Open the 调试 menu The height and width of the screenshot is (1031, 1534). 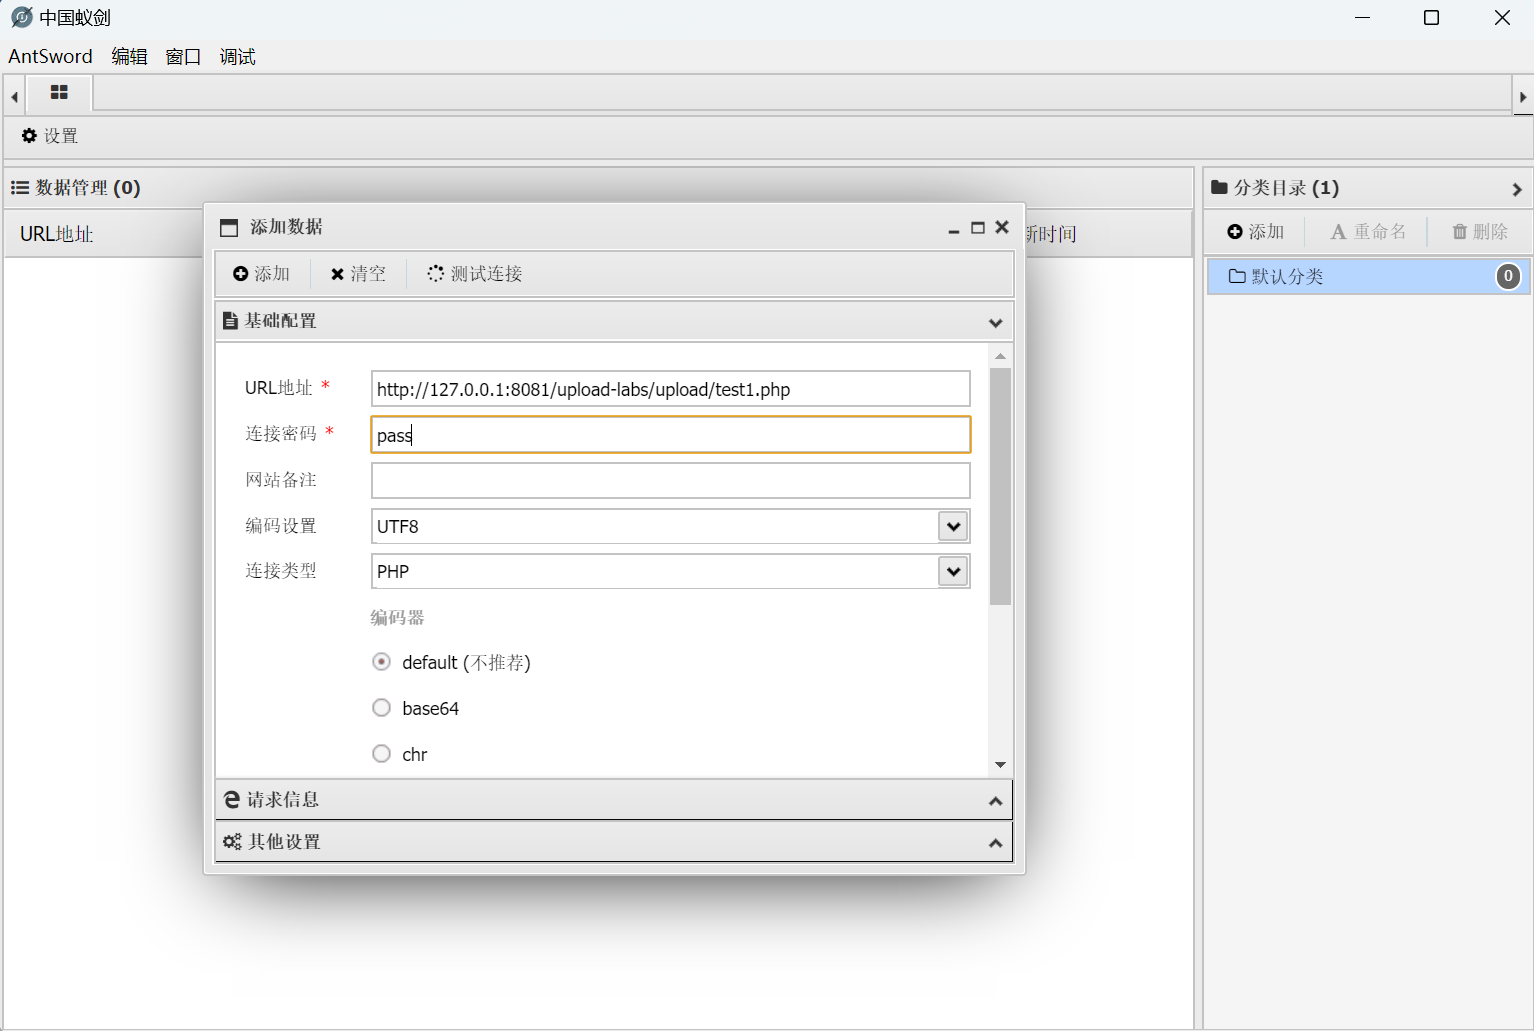[x=237, y=57]
